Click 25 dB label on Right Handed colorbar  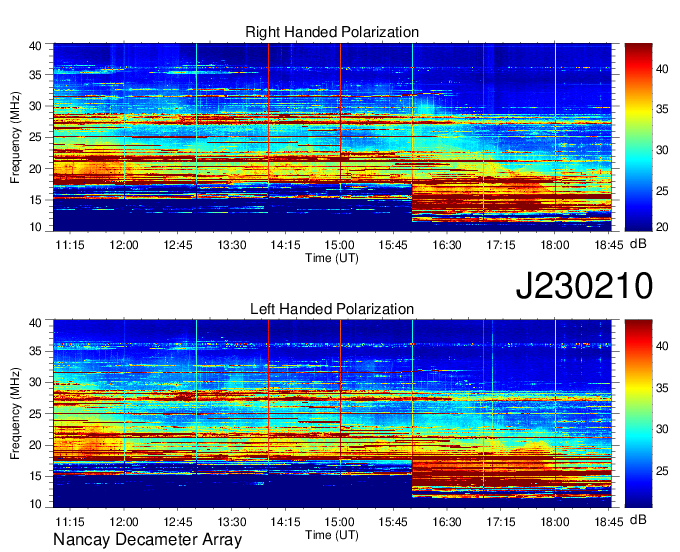(662, 191)
